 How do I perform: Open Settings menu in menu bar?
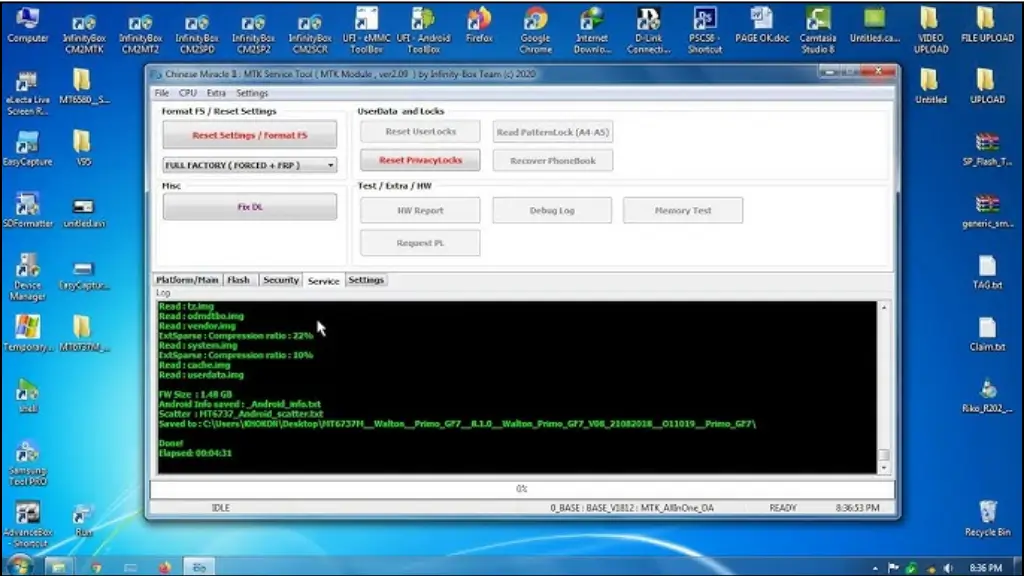[x=252, y=93]
